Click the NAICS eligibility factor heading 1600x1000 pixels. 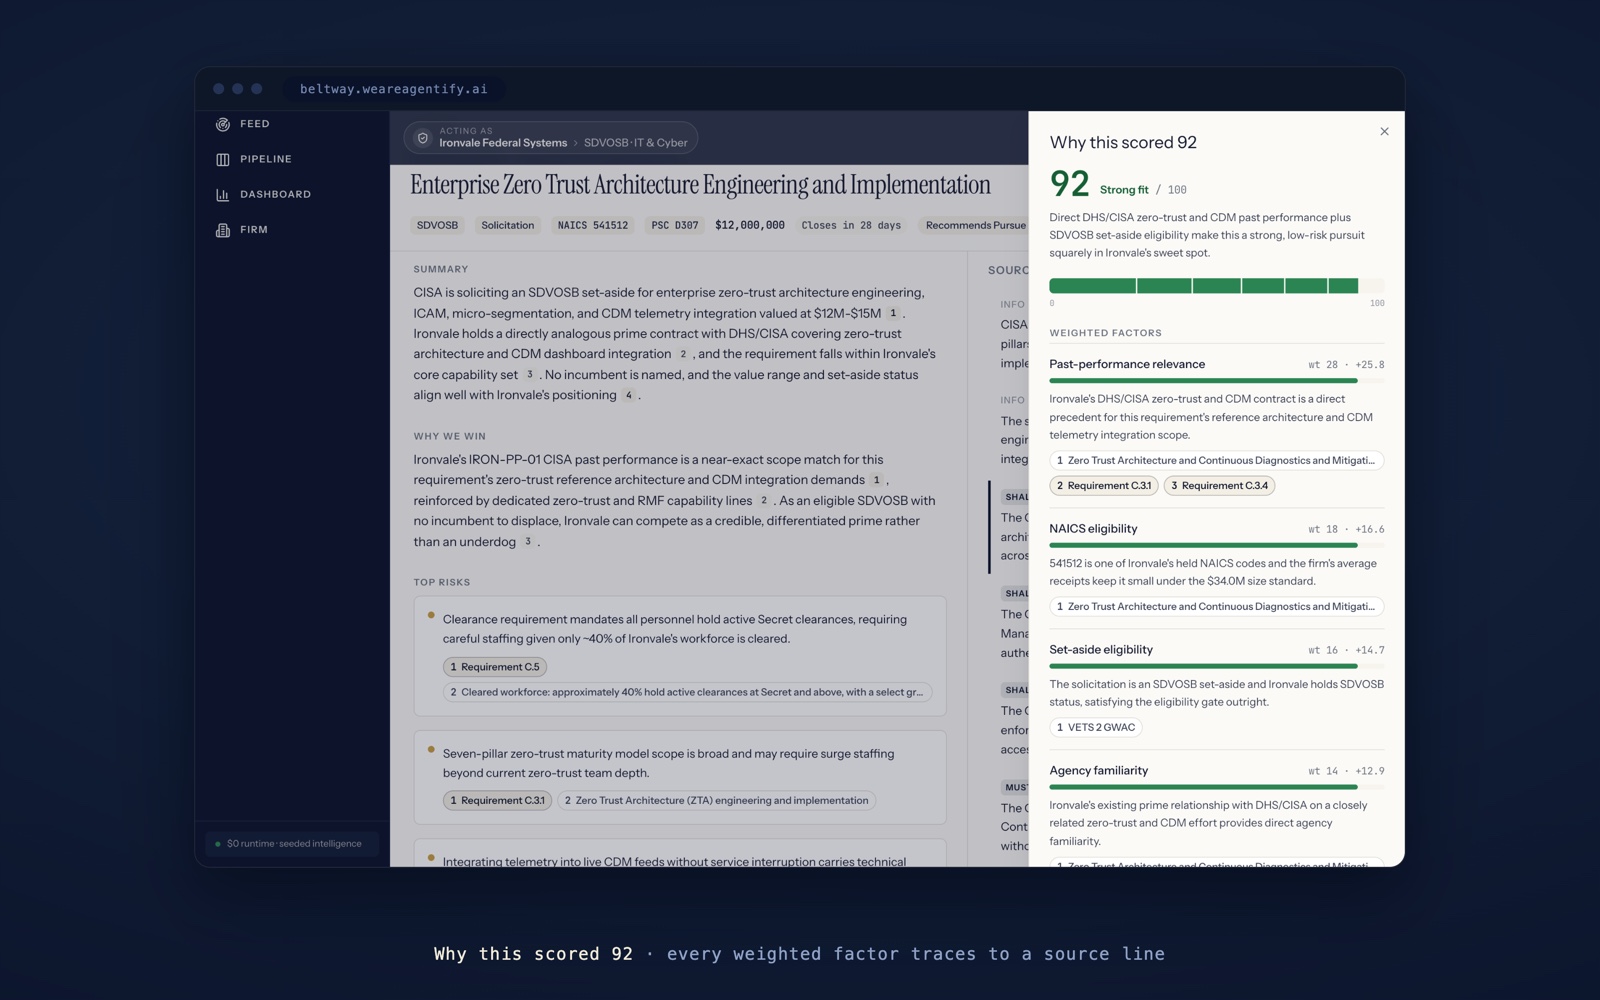click(1093, 529)
